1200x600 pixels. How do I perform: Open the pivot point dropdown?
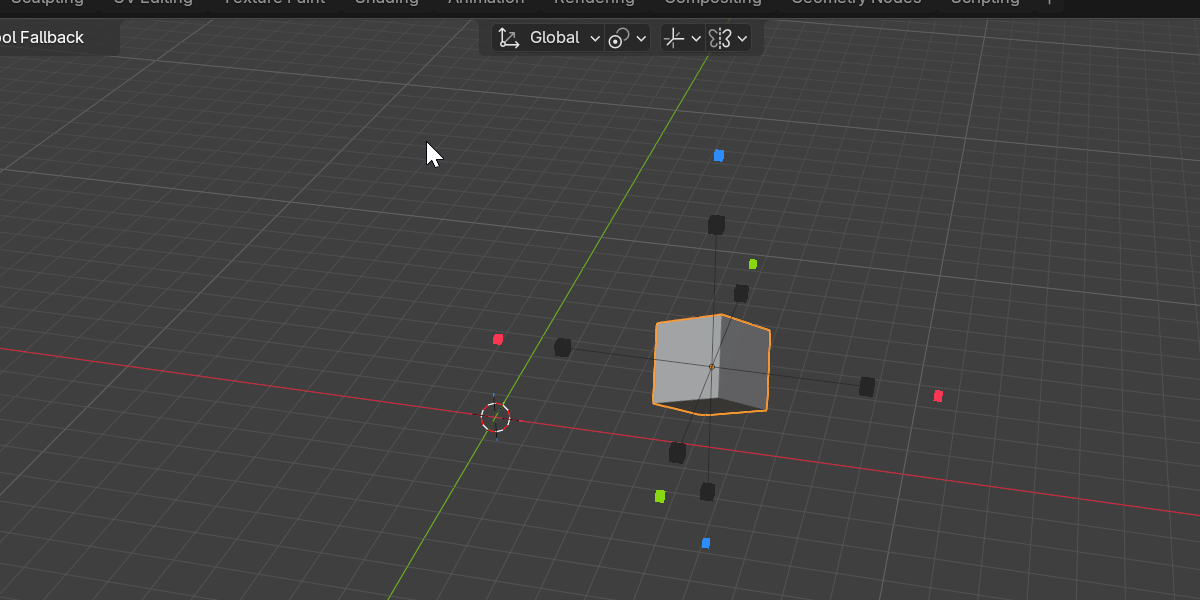[628, 38]
